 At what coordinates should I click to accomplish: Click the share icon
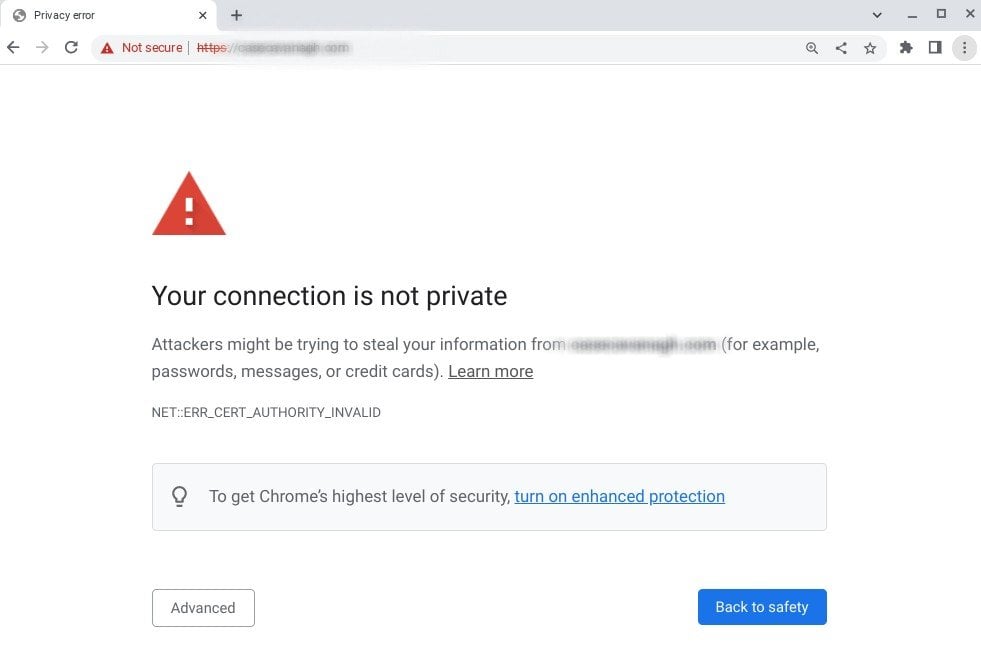coord(841,47)
